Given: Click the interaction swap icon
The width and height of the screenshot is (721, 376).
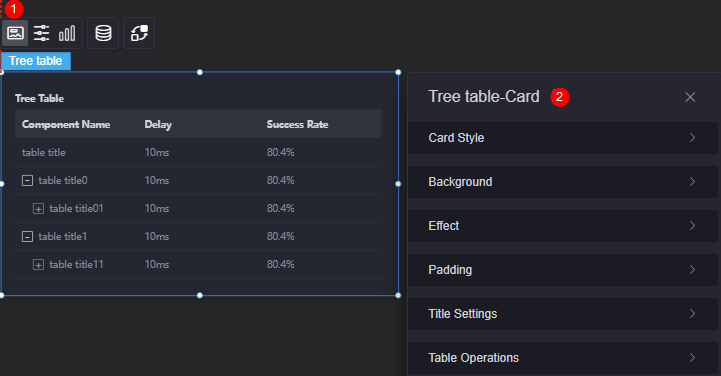Looking at the screenshot, I should 139,33.
